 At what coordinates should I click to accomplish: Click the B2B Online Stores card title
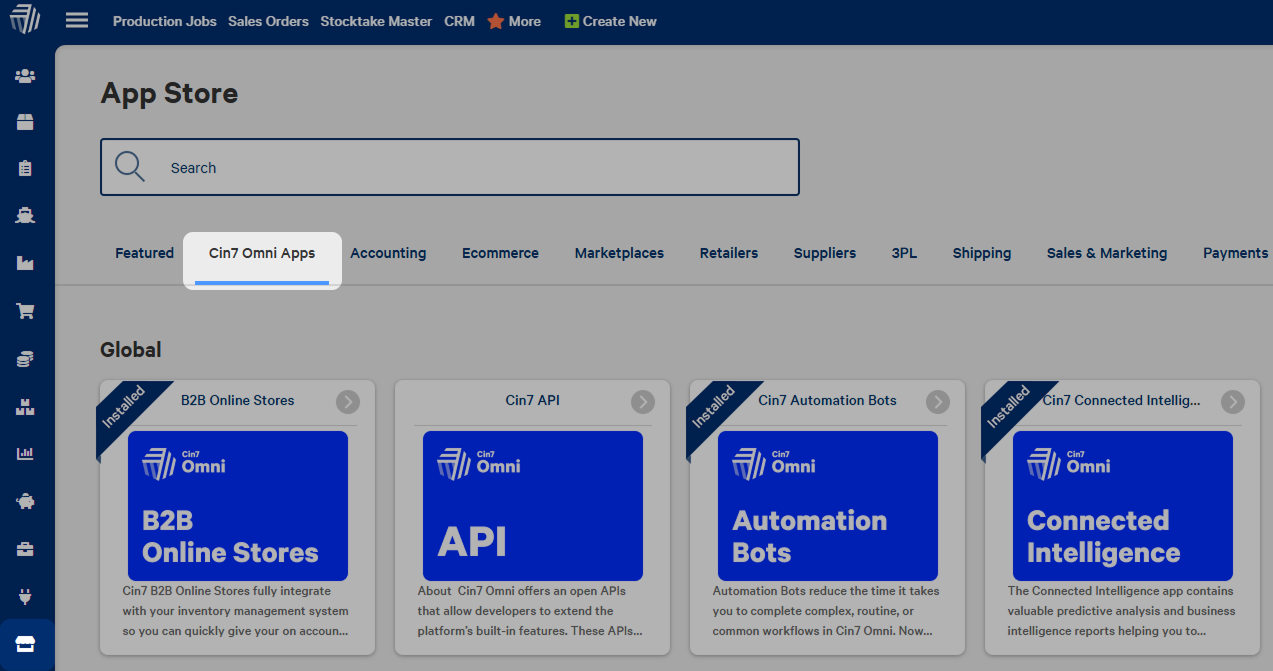coord(238,400)
